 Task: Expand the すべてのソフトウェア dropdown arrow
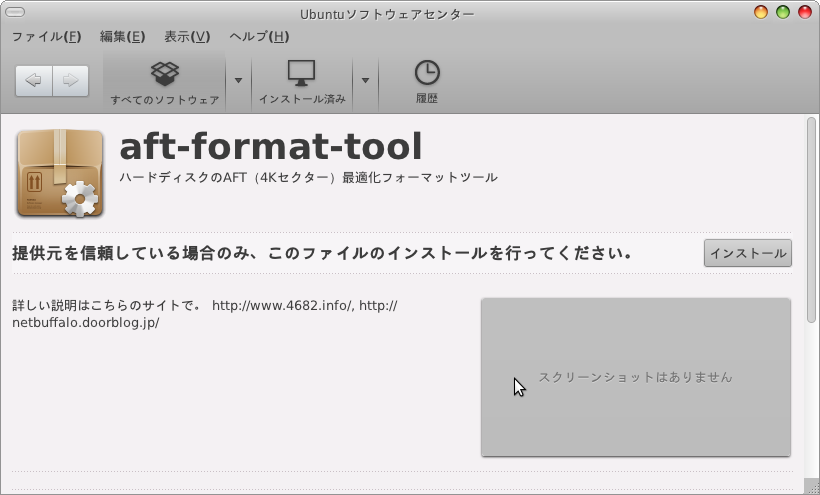[238, 80]
